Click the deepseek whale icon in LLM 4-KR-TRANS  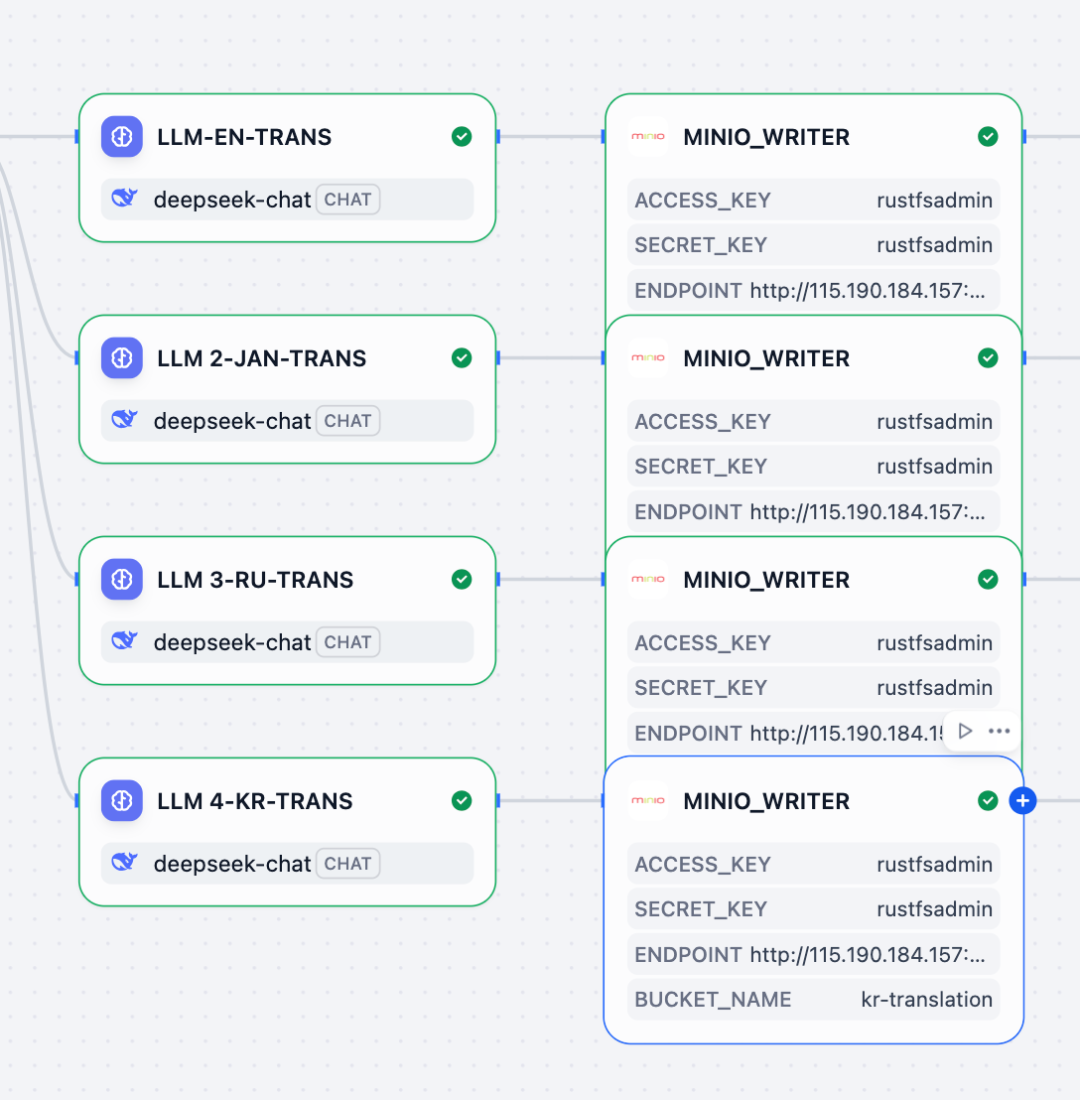click(x=125, y=863)
